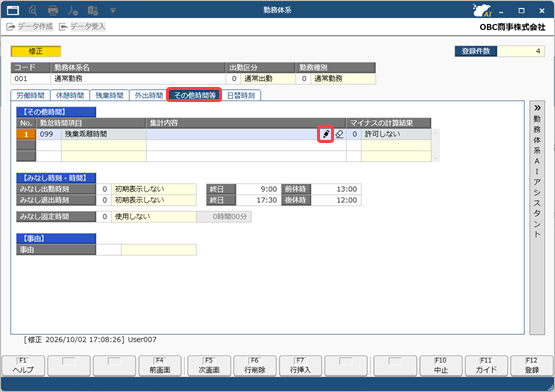
Task: Switch to the 外出時間 tab
Action: 149,95
